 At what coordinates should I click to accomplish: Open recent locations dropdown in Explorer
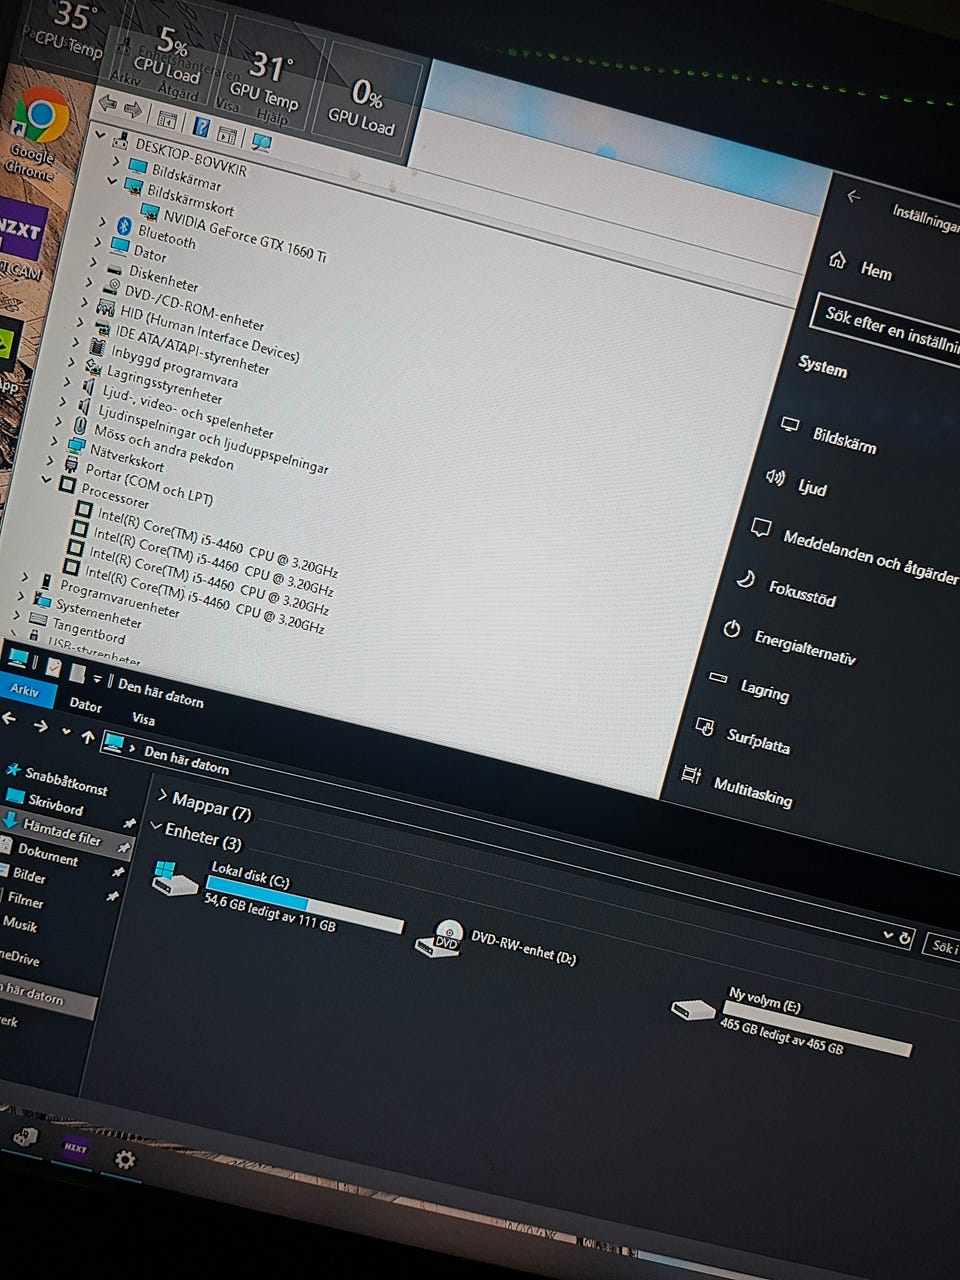click(x=66, y=731)
